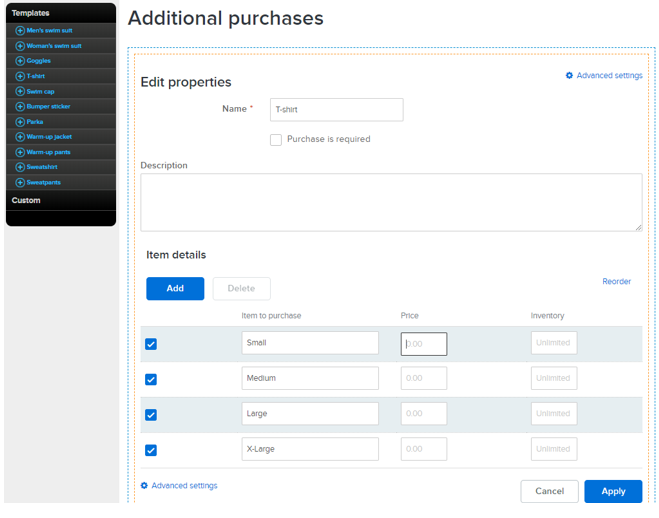Click the X-Large item name field

click(x=310, y=449)
